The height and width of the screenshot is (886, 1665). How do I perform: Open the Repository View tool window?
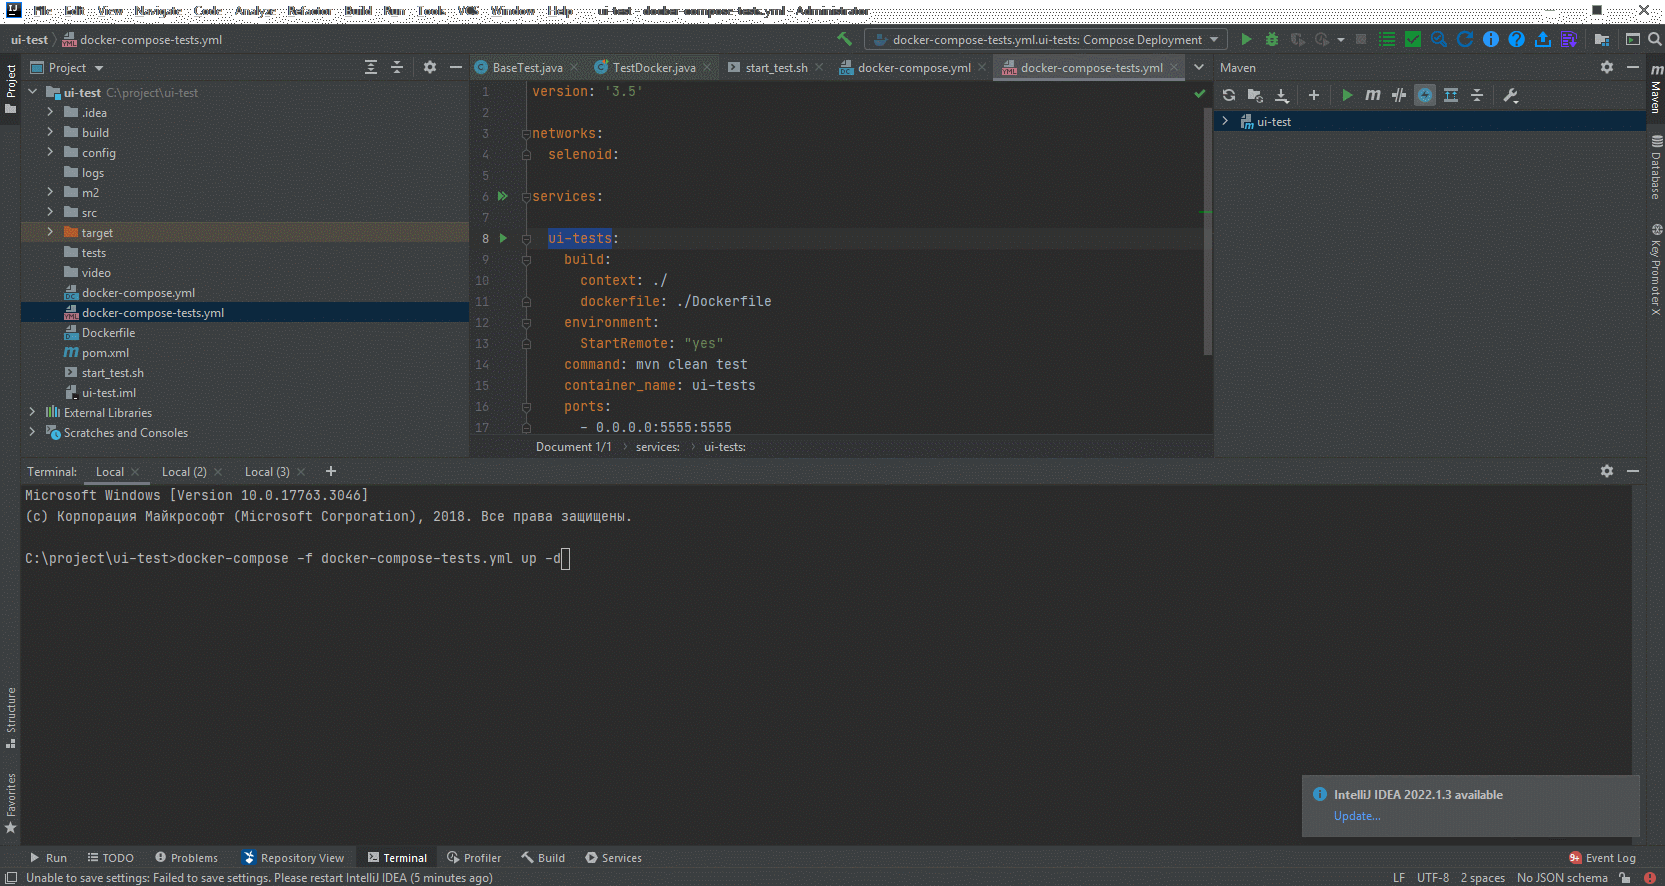point(294,857)
